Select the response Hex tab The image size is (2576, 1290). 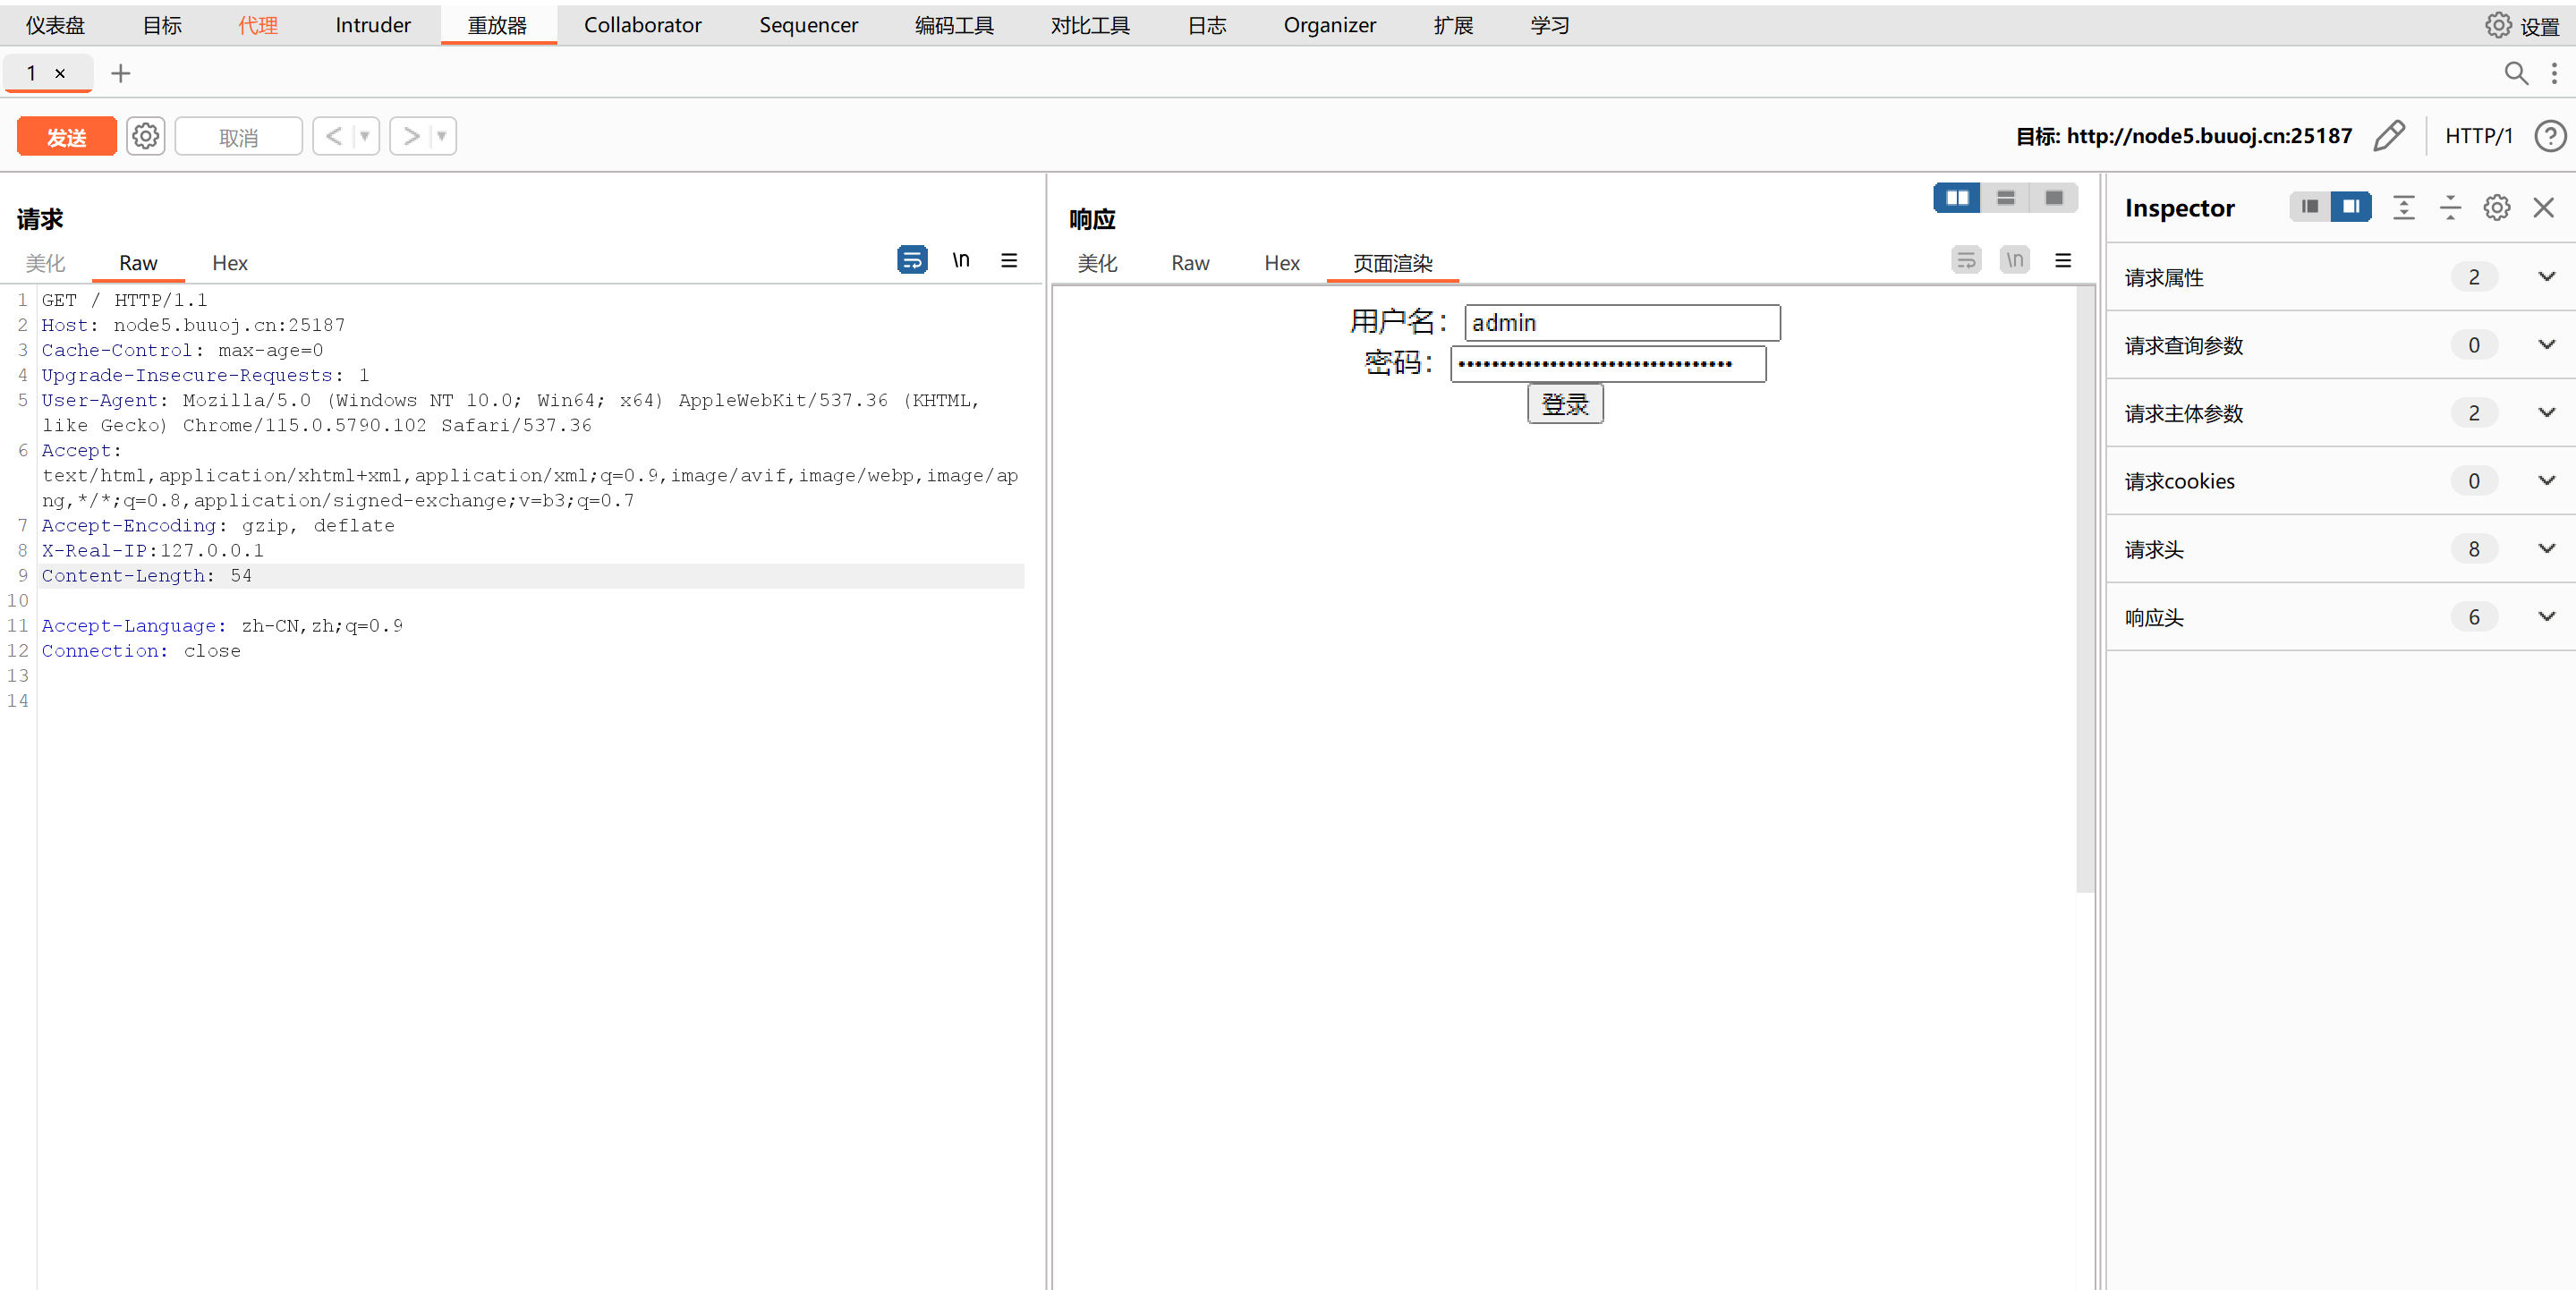[1281, 263]
